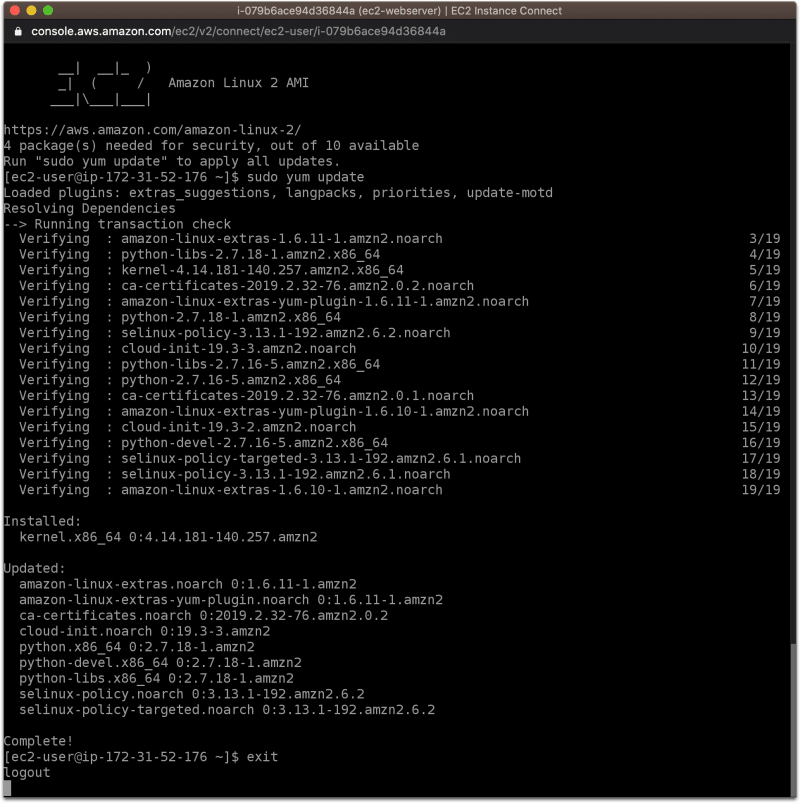Click Verifying cloud-init-19.3-2 row
The width and height of the screenshot is (800, 803).
coord(399,427)
